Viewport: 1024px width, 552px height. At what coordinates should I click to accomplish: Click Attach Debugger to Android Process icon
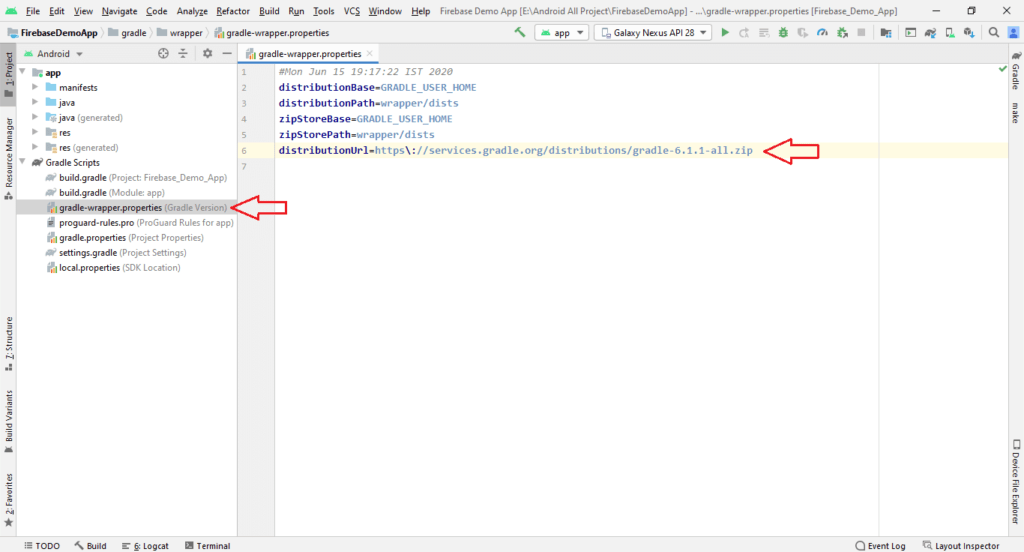pyautogui.click(x=842, y=32)
